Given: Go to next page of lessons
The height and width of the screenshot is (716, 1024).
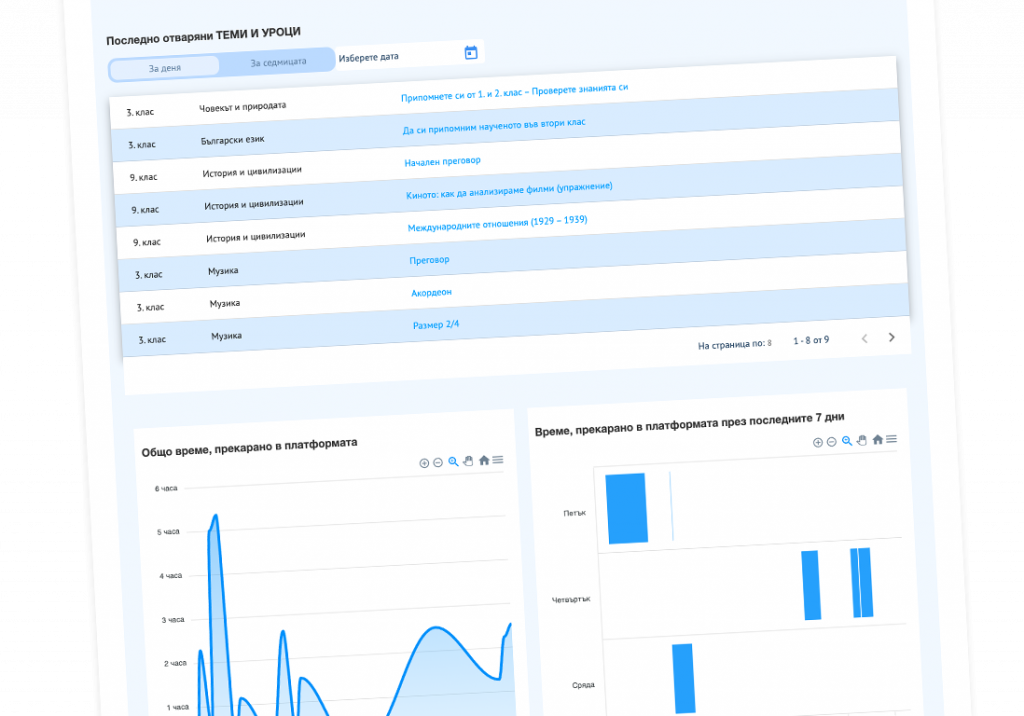Looking at the screenshot, I should click(x=891, y=337).
